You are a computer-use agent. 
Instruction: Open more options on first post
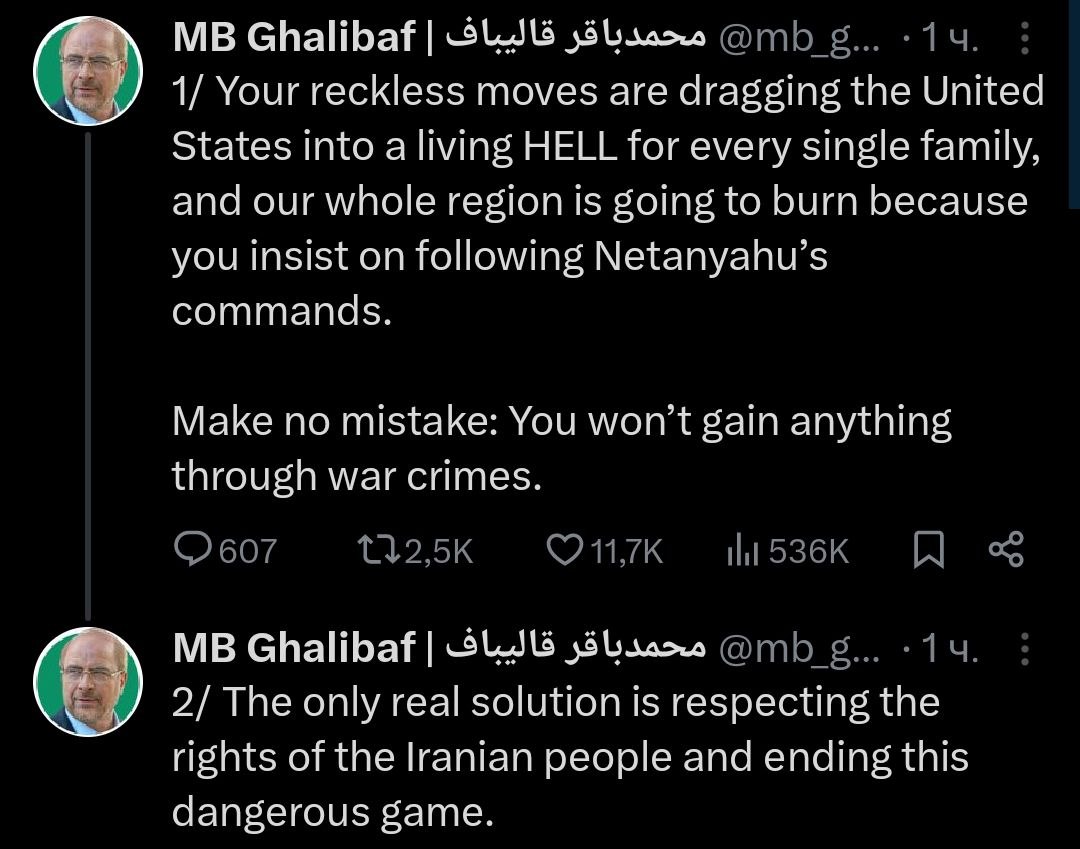[1025, 38]
